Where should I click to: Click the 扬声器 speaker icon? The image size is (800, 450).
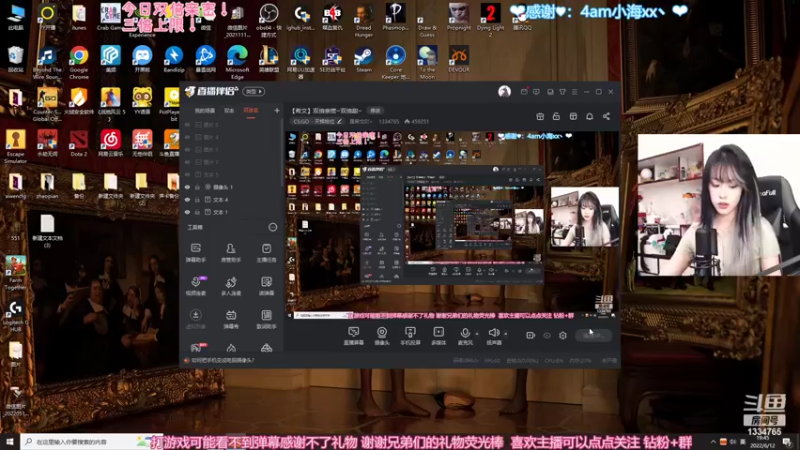click(493, 333)
